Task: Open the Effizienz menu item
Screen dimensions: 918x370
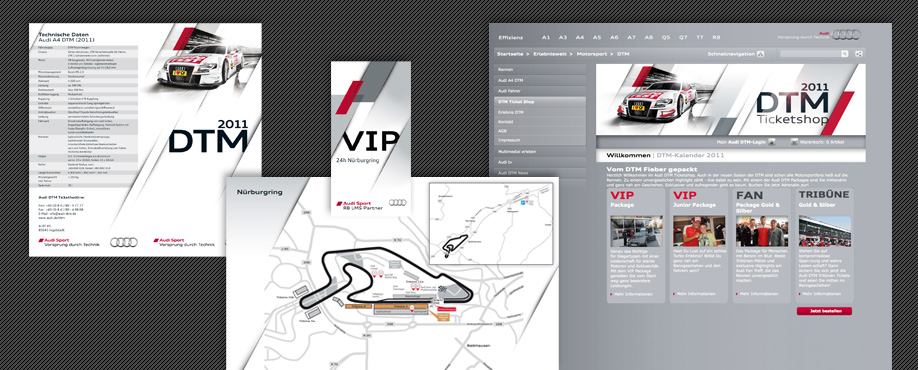Action: [511, 37]
